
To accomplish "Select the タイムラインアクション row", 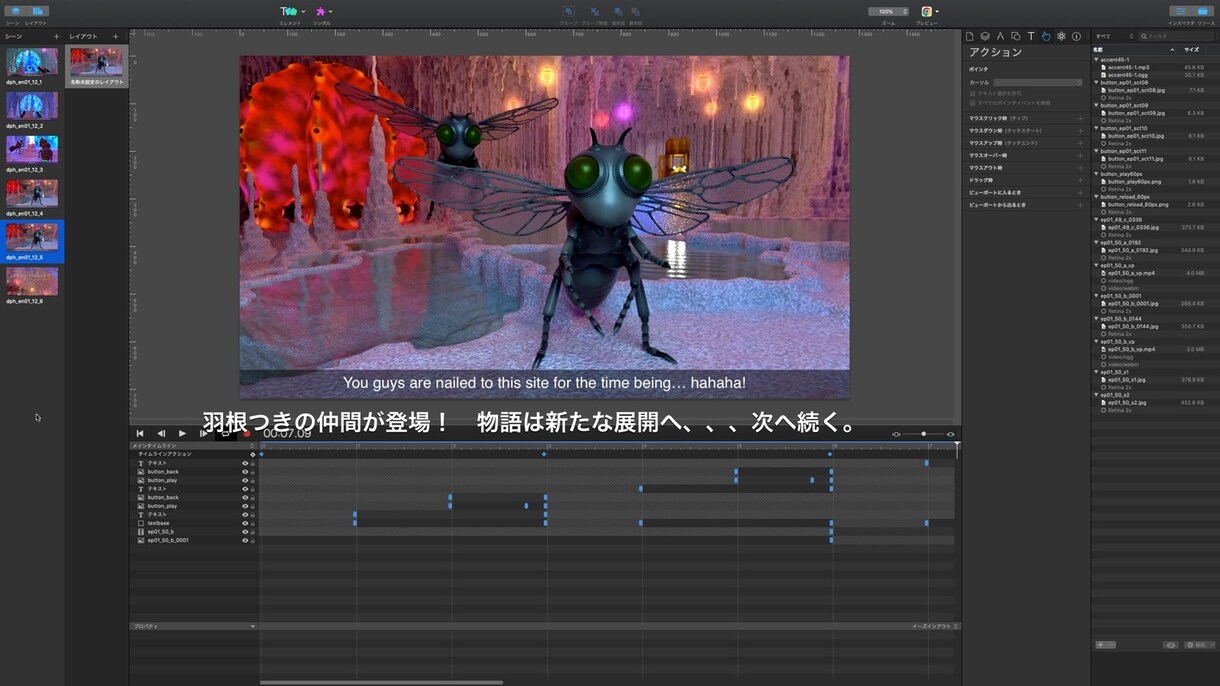I will point(193,454).
